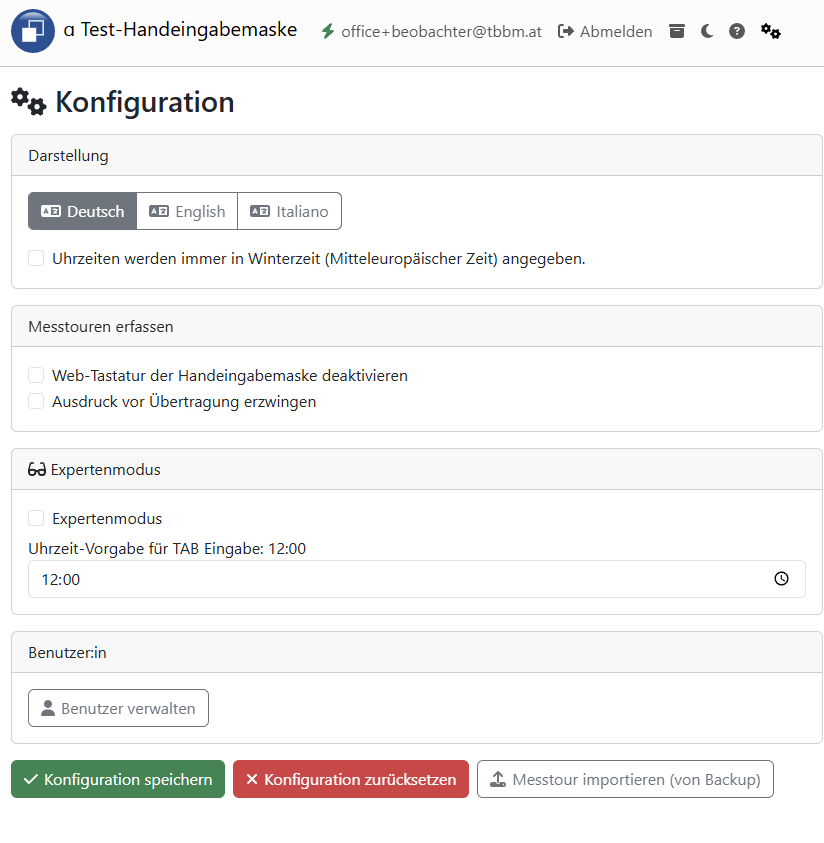The width and height of the screenshot is (824, 843).
Task: Enable Ausdruck vor Übertragung erzwingen
Action: pyautogui.click(x=36, y=401)
